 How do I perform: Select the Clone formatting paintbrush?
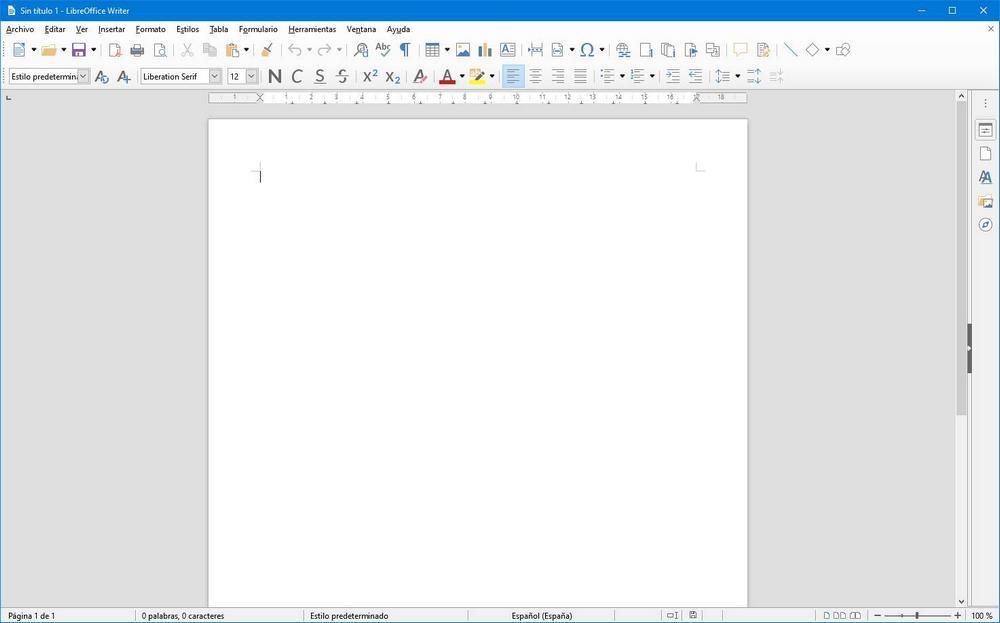[x=267, y=50]
